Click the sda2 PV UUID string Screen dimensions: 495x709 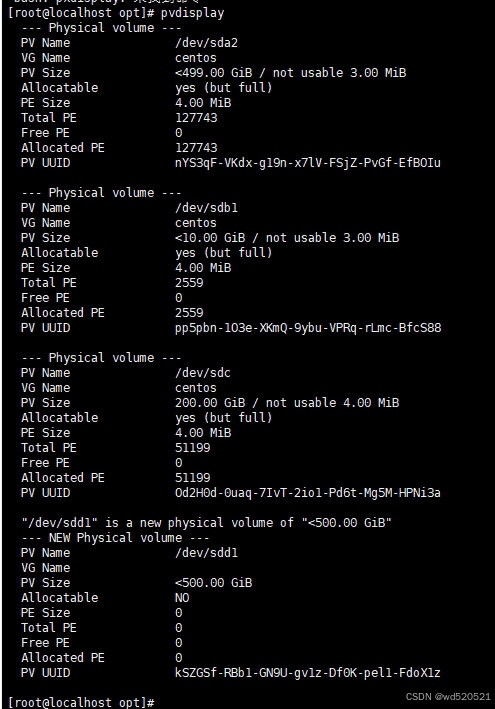[307, 163]
